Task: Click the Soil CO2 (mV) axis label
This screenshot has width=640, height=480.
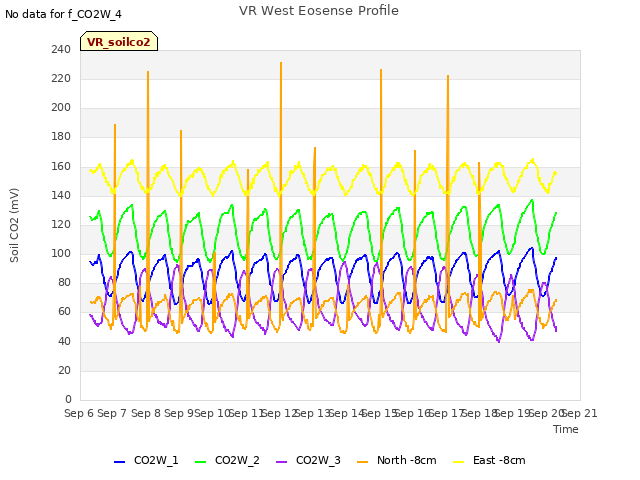Action: [14, 225]
